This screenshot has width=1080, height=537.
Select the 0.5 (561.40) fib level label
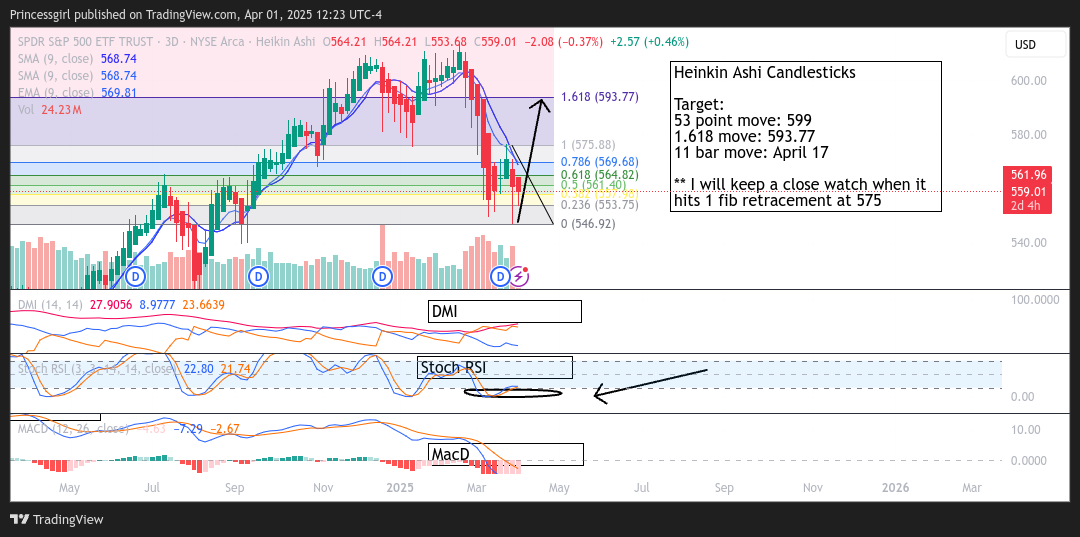[594, 185]
